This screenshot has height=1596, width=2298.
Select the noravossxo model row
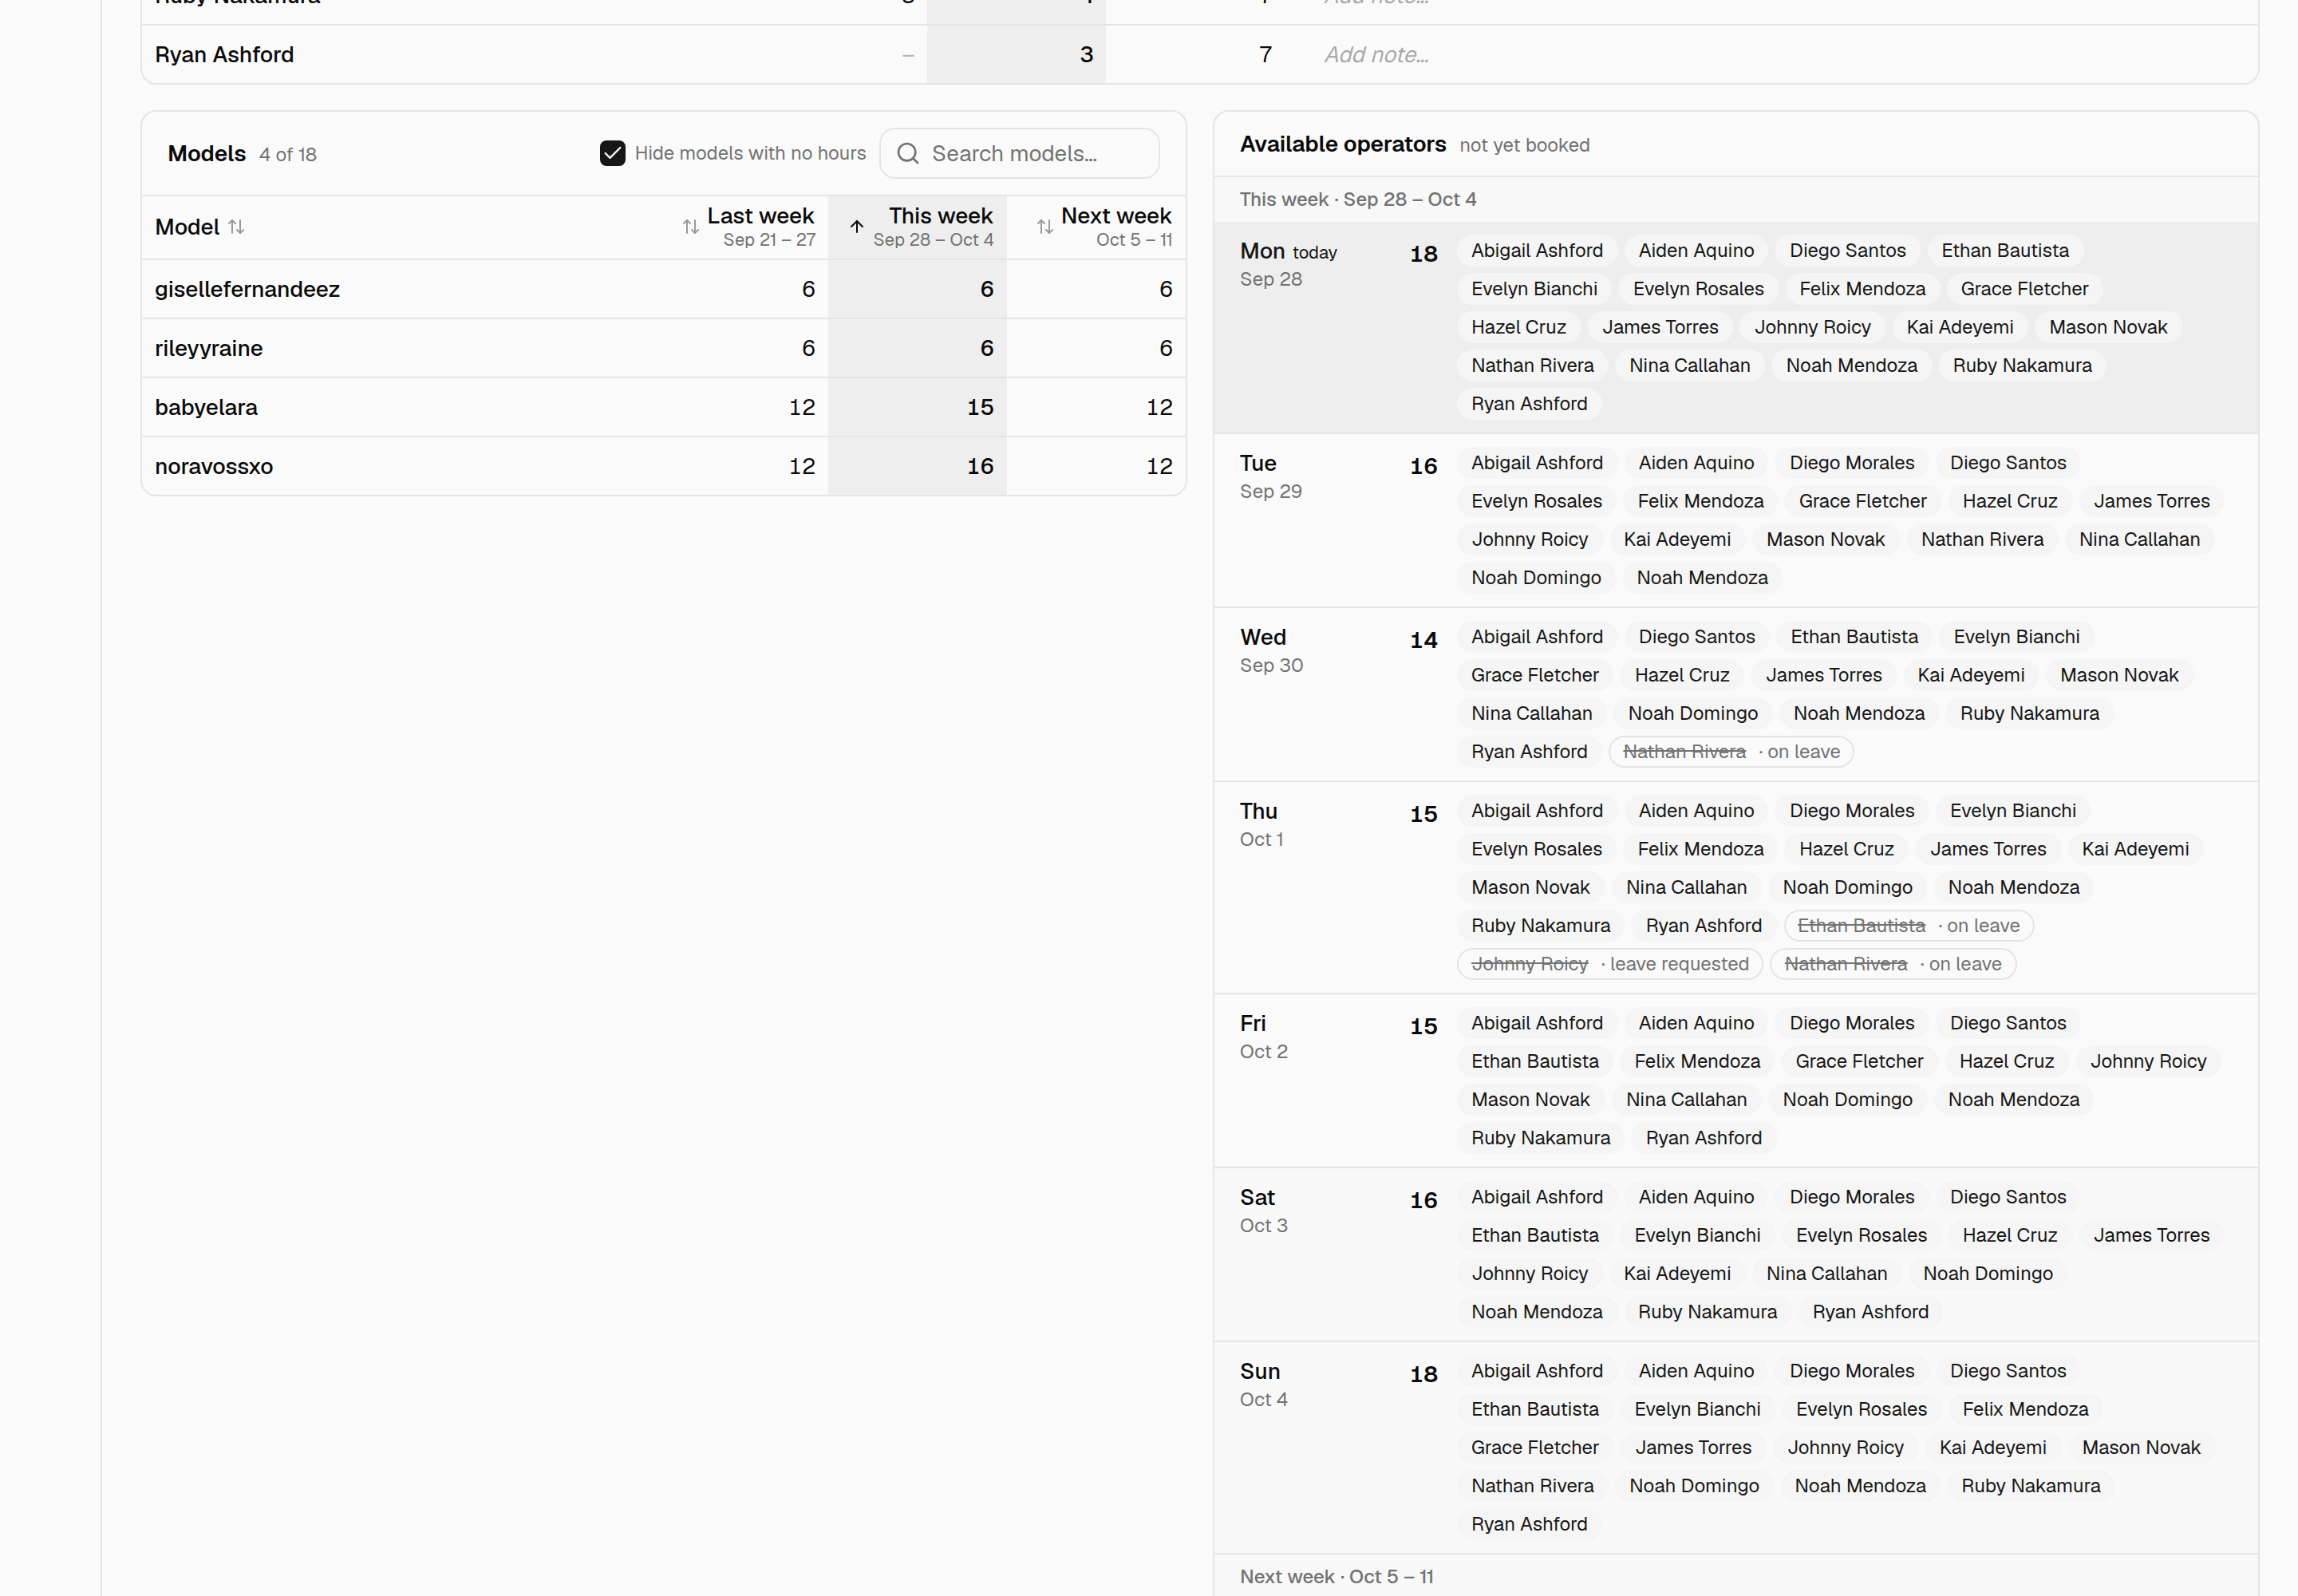tap(663, 466)
